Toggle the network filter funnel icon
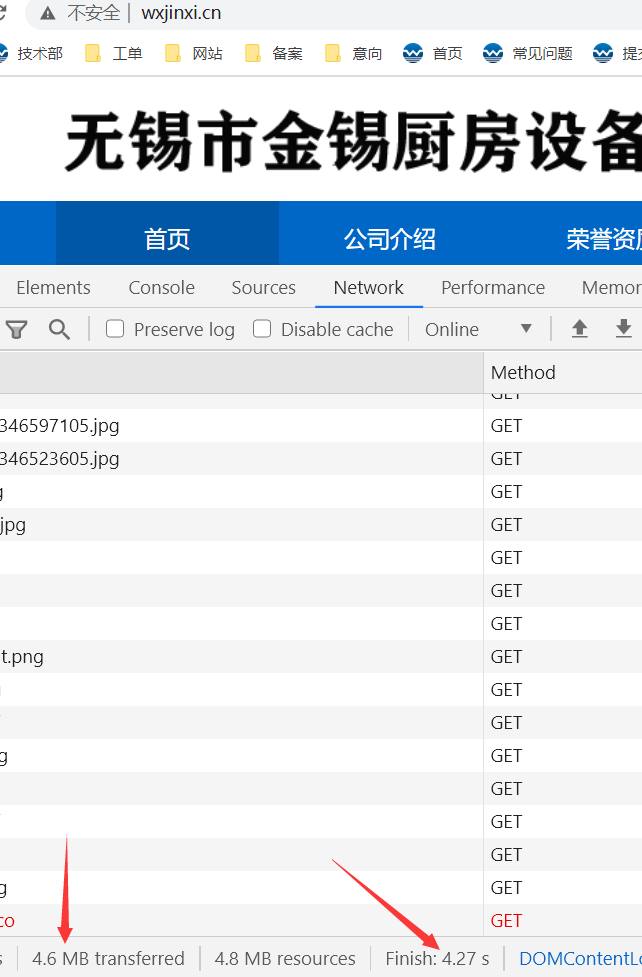Screen dimensions: 642x977 coord(17,329)
